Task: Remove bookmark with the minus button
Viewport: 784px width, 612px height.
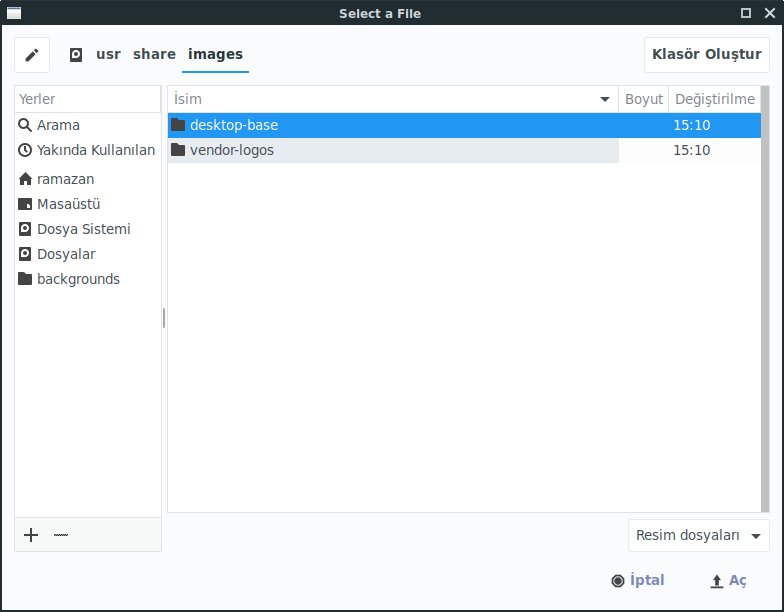Action: pos(61,535)
